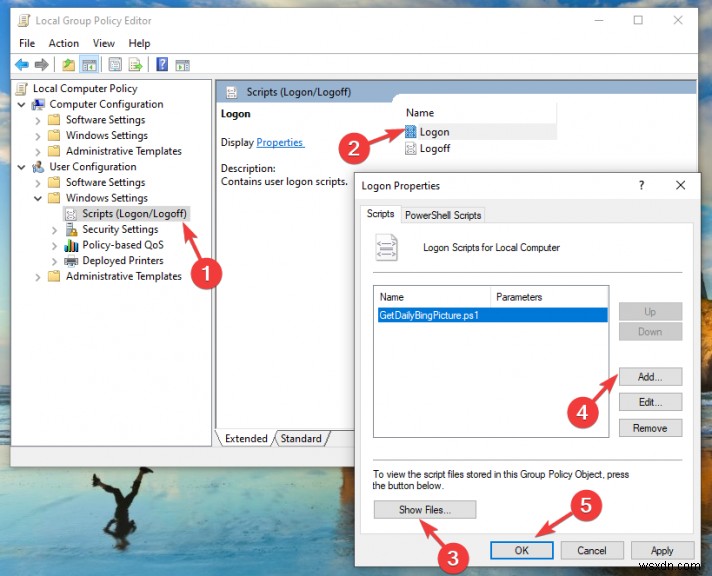This screenshot has height=576, width=712.
Task: Click the Scripts (Logon/Logoff) tree node icon
Action: pos(71,214)
